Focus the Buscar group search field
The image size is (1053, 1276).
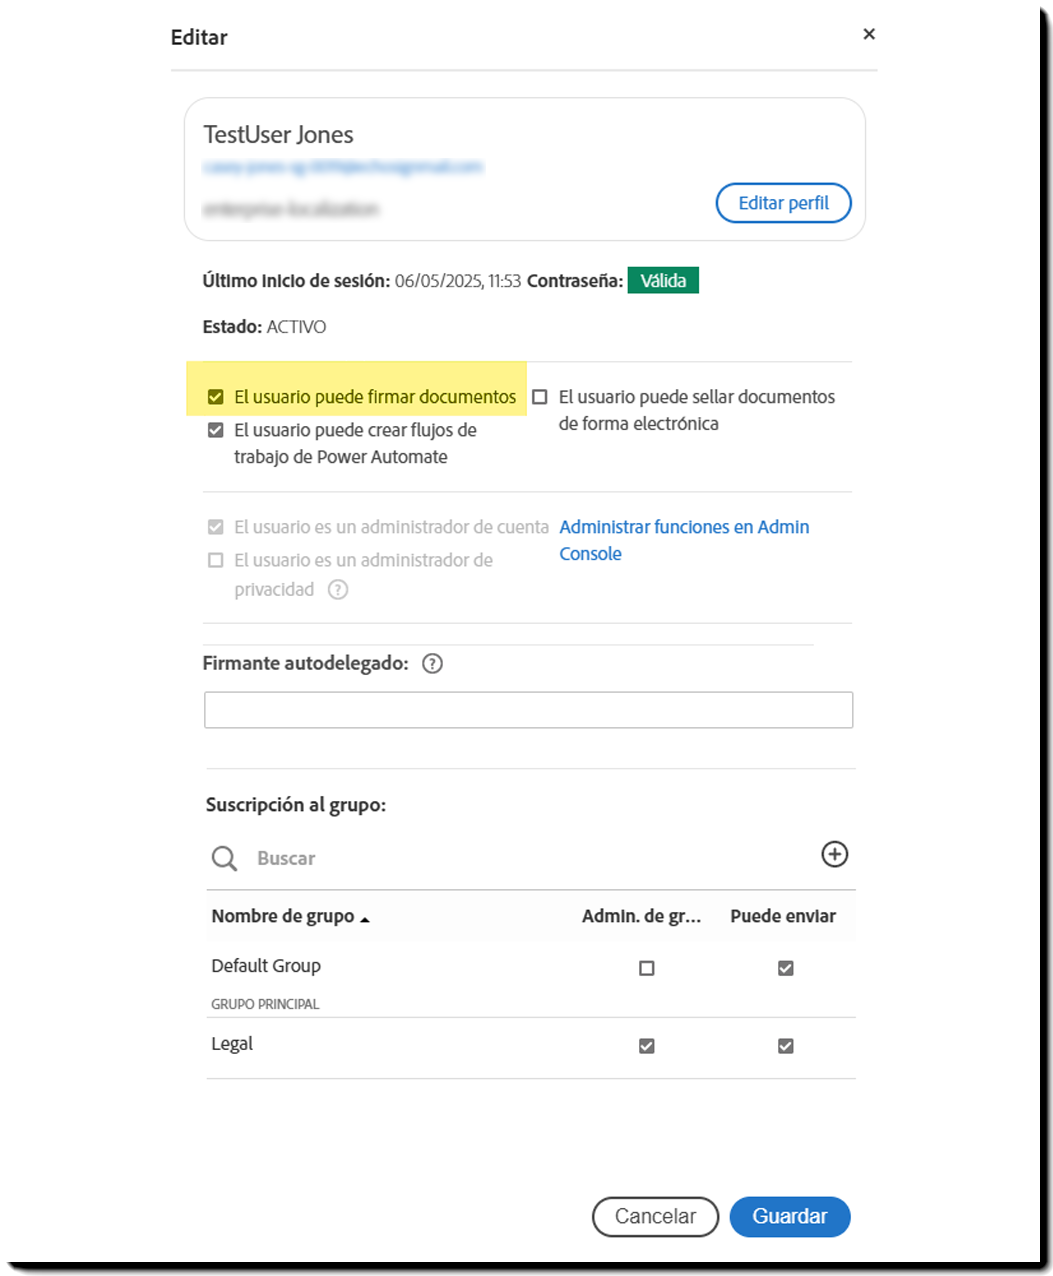point(530,858)
